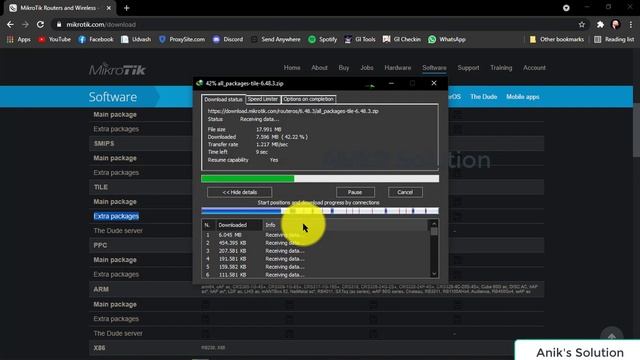Open the Training nav item

pos(501,68)
